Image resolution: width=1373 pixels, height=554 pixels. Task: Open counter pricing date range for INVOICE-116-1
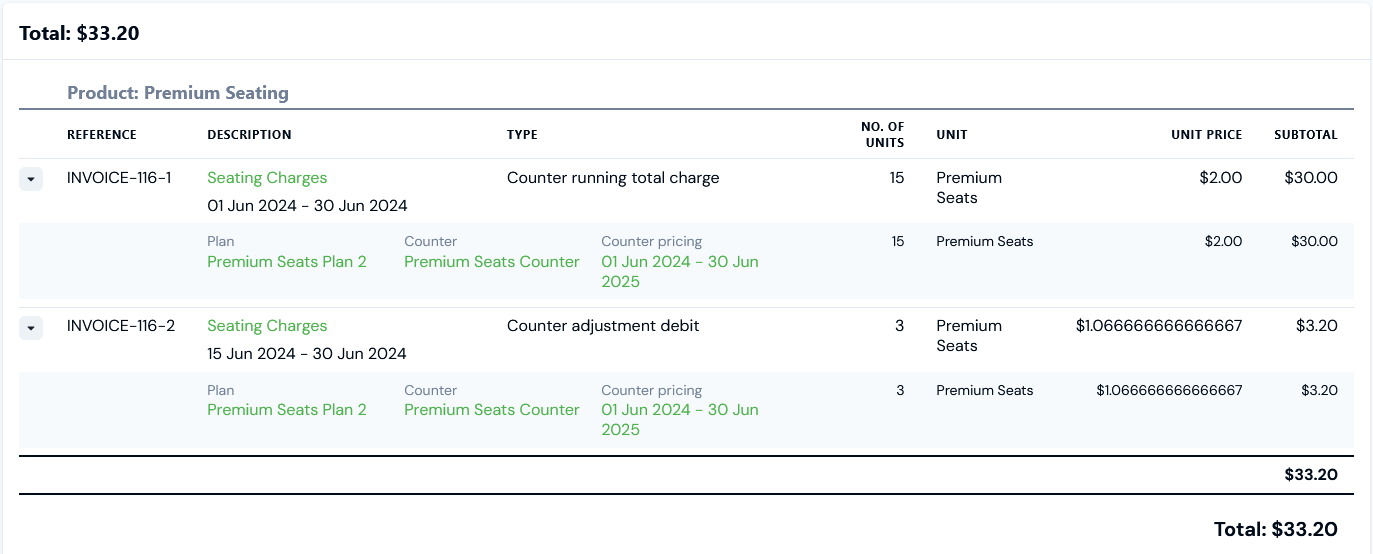(x=680, y=272)
